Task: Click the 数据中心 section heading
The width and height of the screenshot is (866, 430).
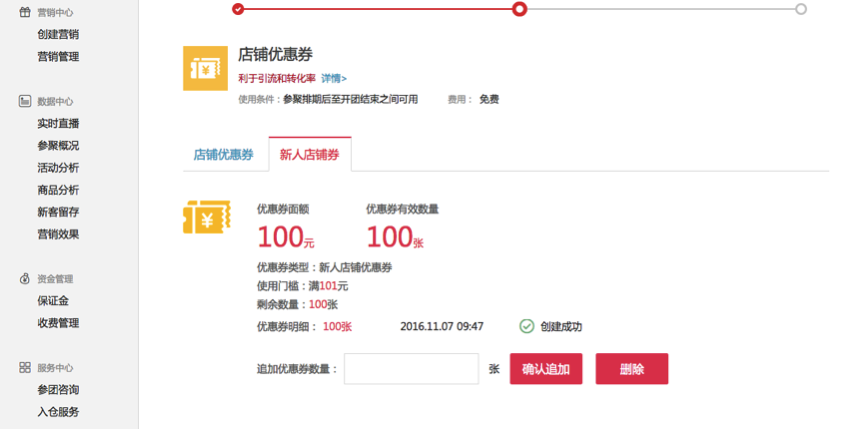Action: point(55,101)
